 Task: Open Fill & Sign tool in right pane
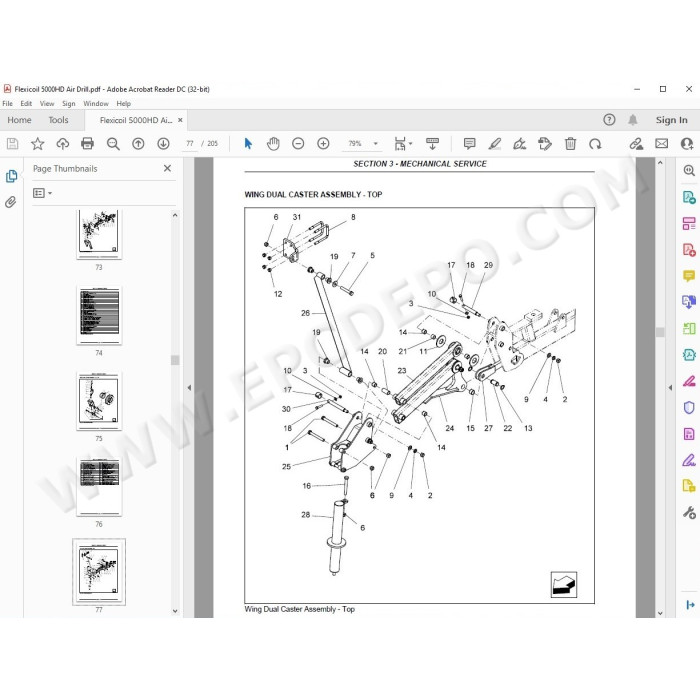(689, 460)
